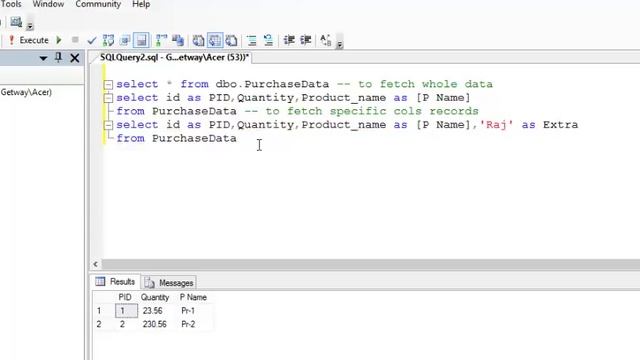Image resolution: width=640 pixels, height=360 pixels.
Task: Select row header 2 in results
Action: coord(99,324)
